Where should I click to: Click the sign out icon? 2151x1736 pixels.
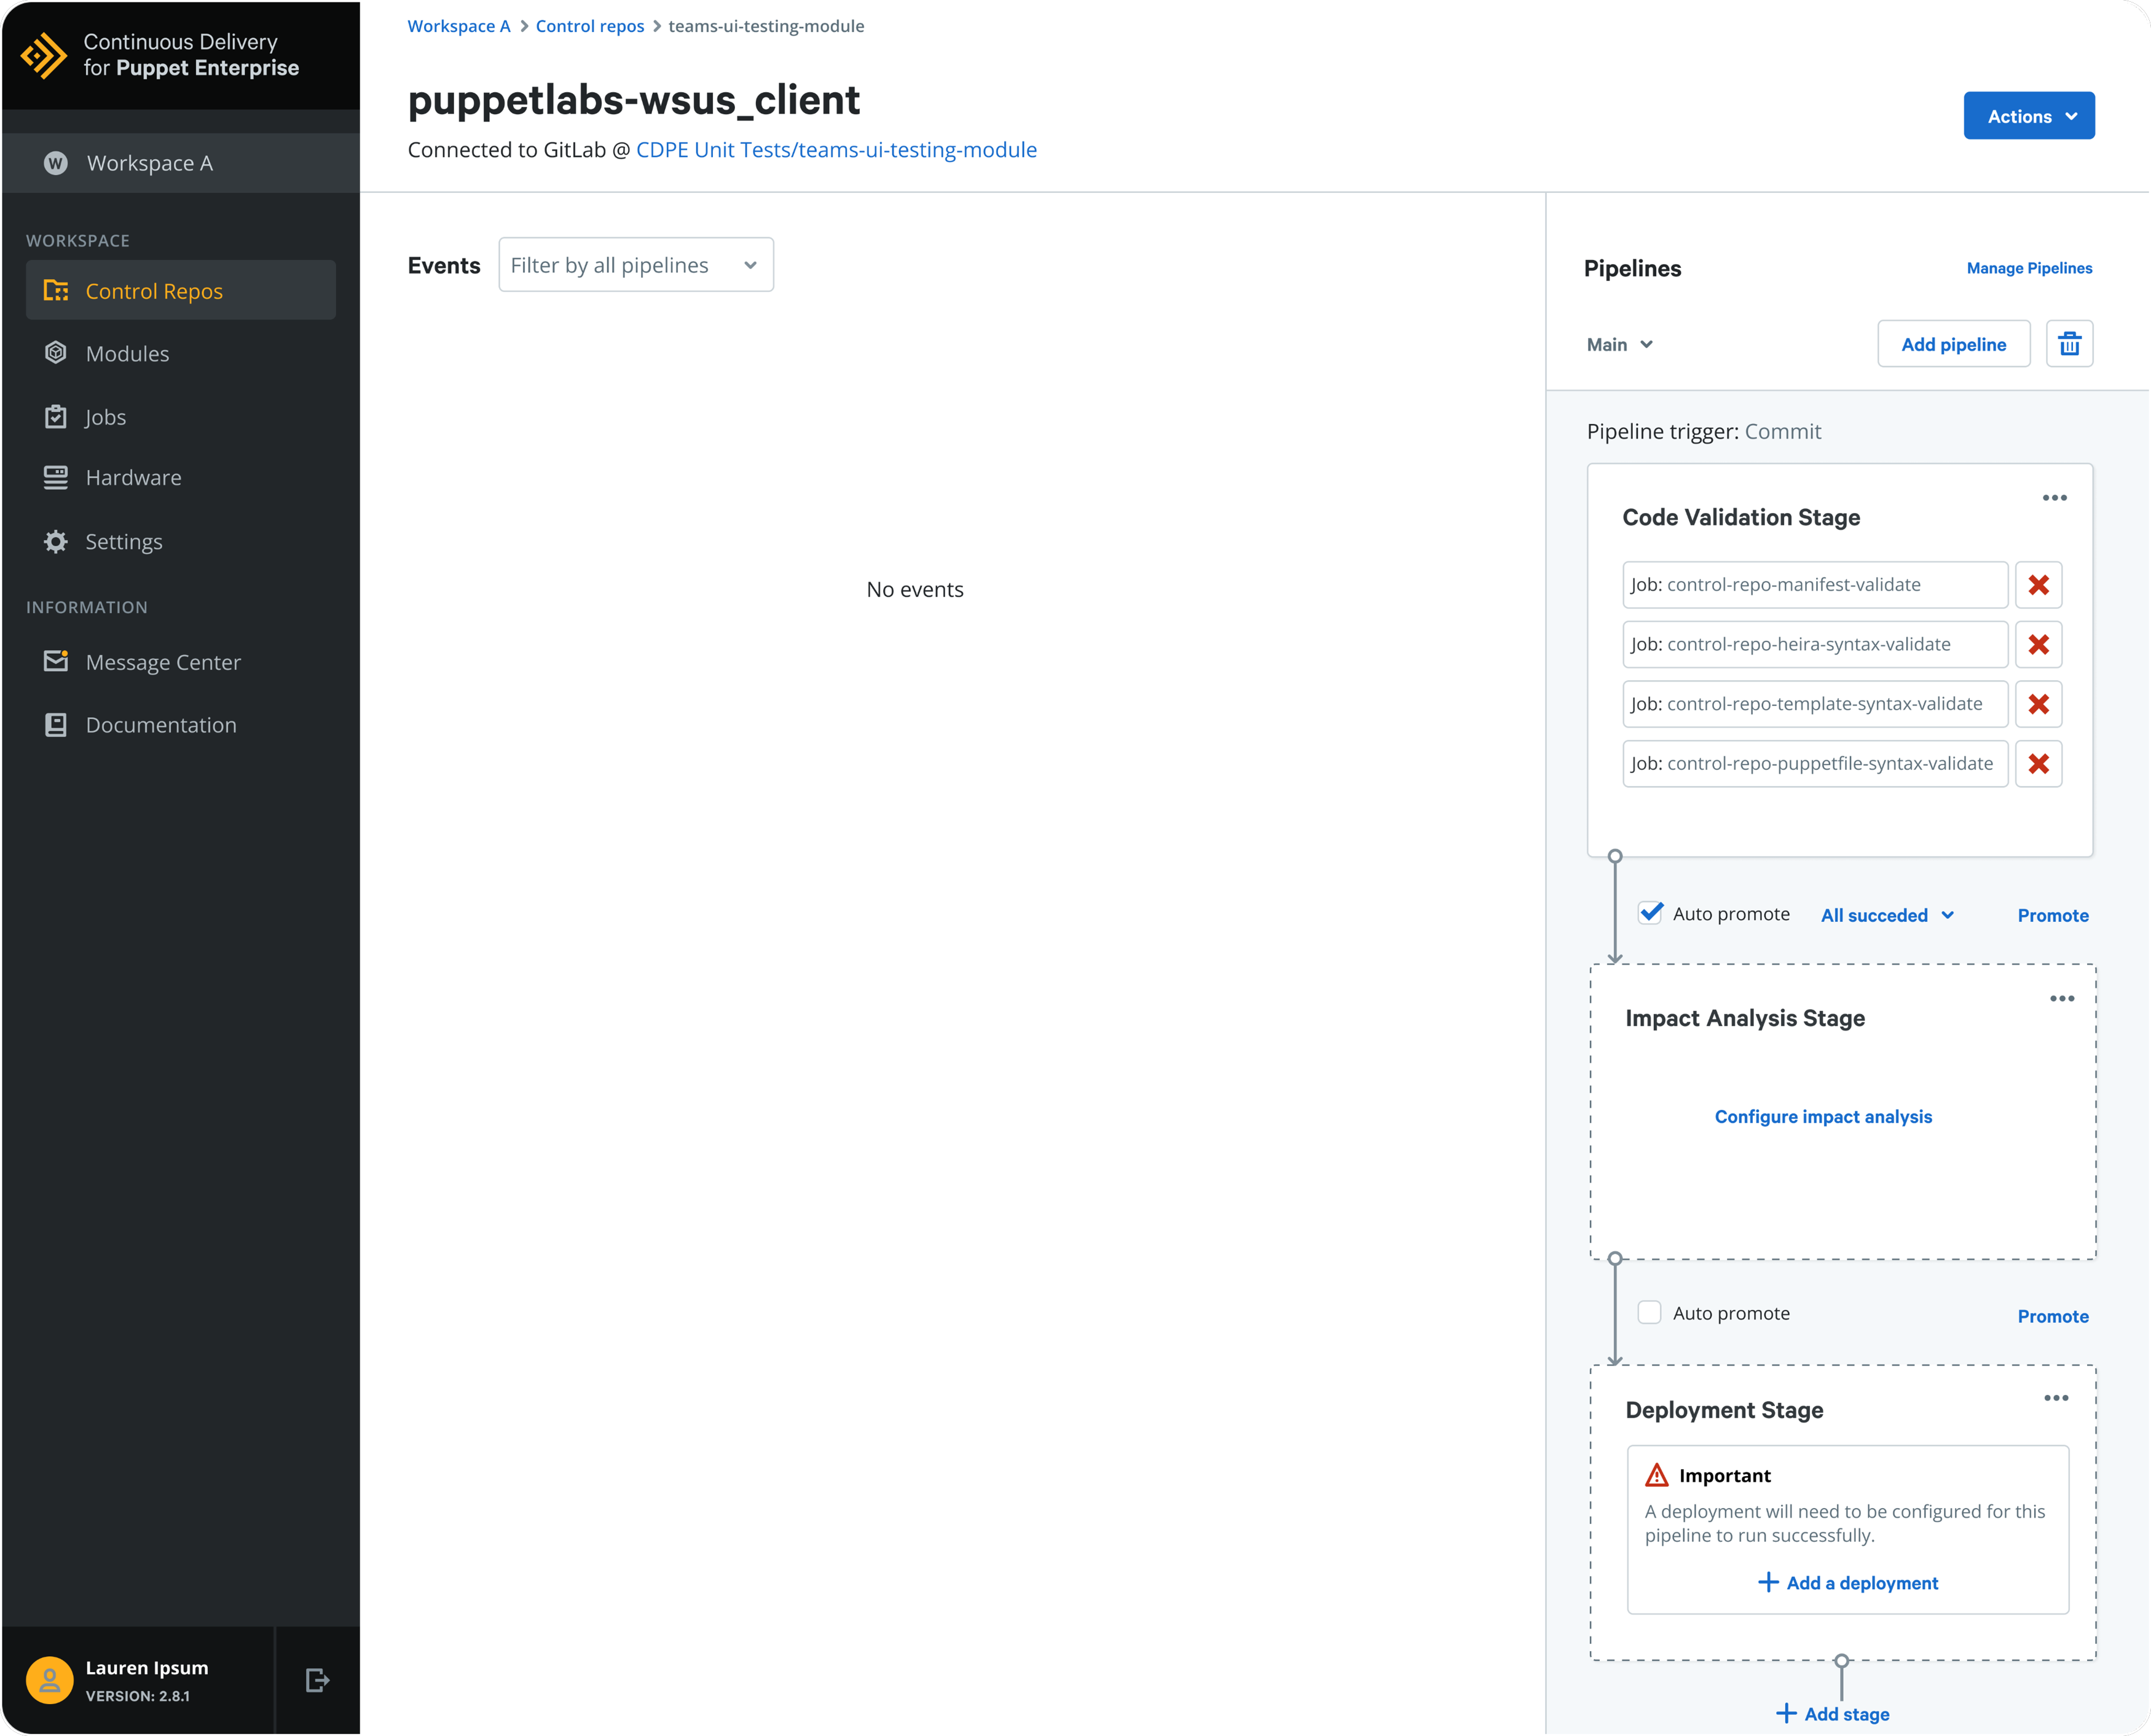point(318,1680)
